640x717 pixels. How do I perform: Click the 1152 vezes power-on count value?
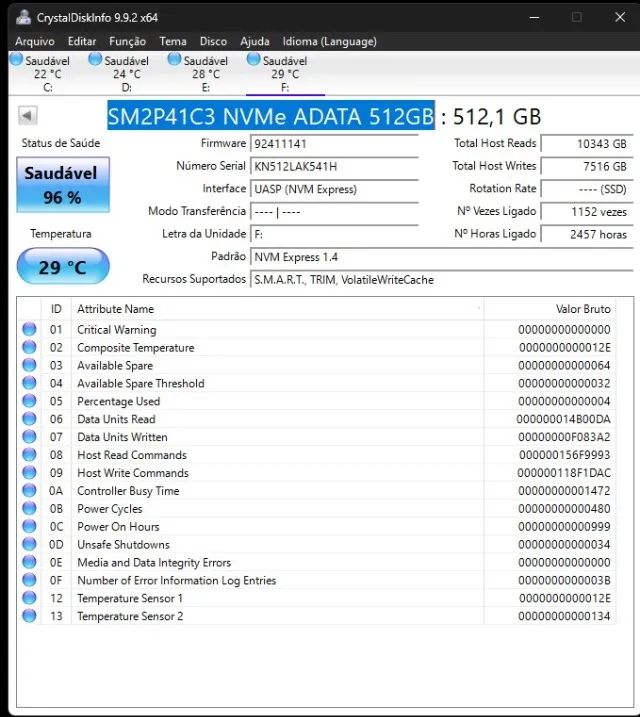[x=587, y=212]
